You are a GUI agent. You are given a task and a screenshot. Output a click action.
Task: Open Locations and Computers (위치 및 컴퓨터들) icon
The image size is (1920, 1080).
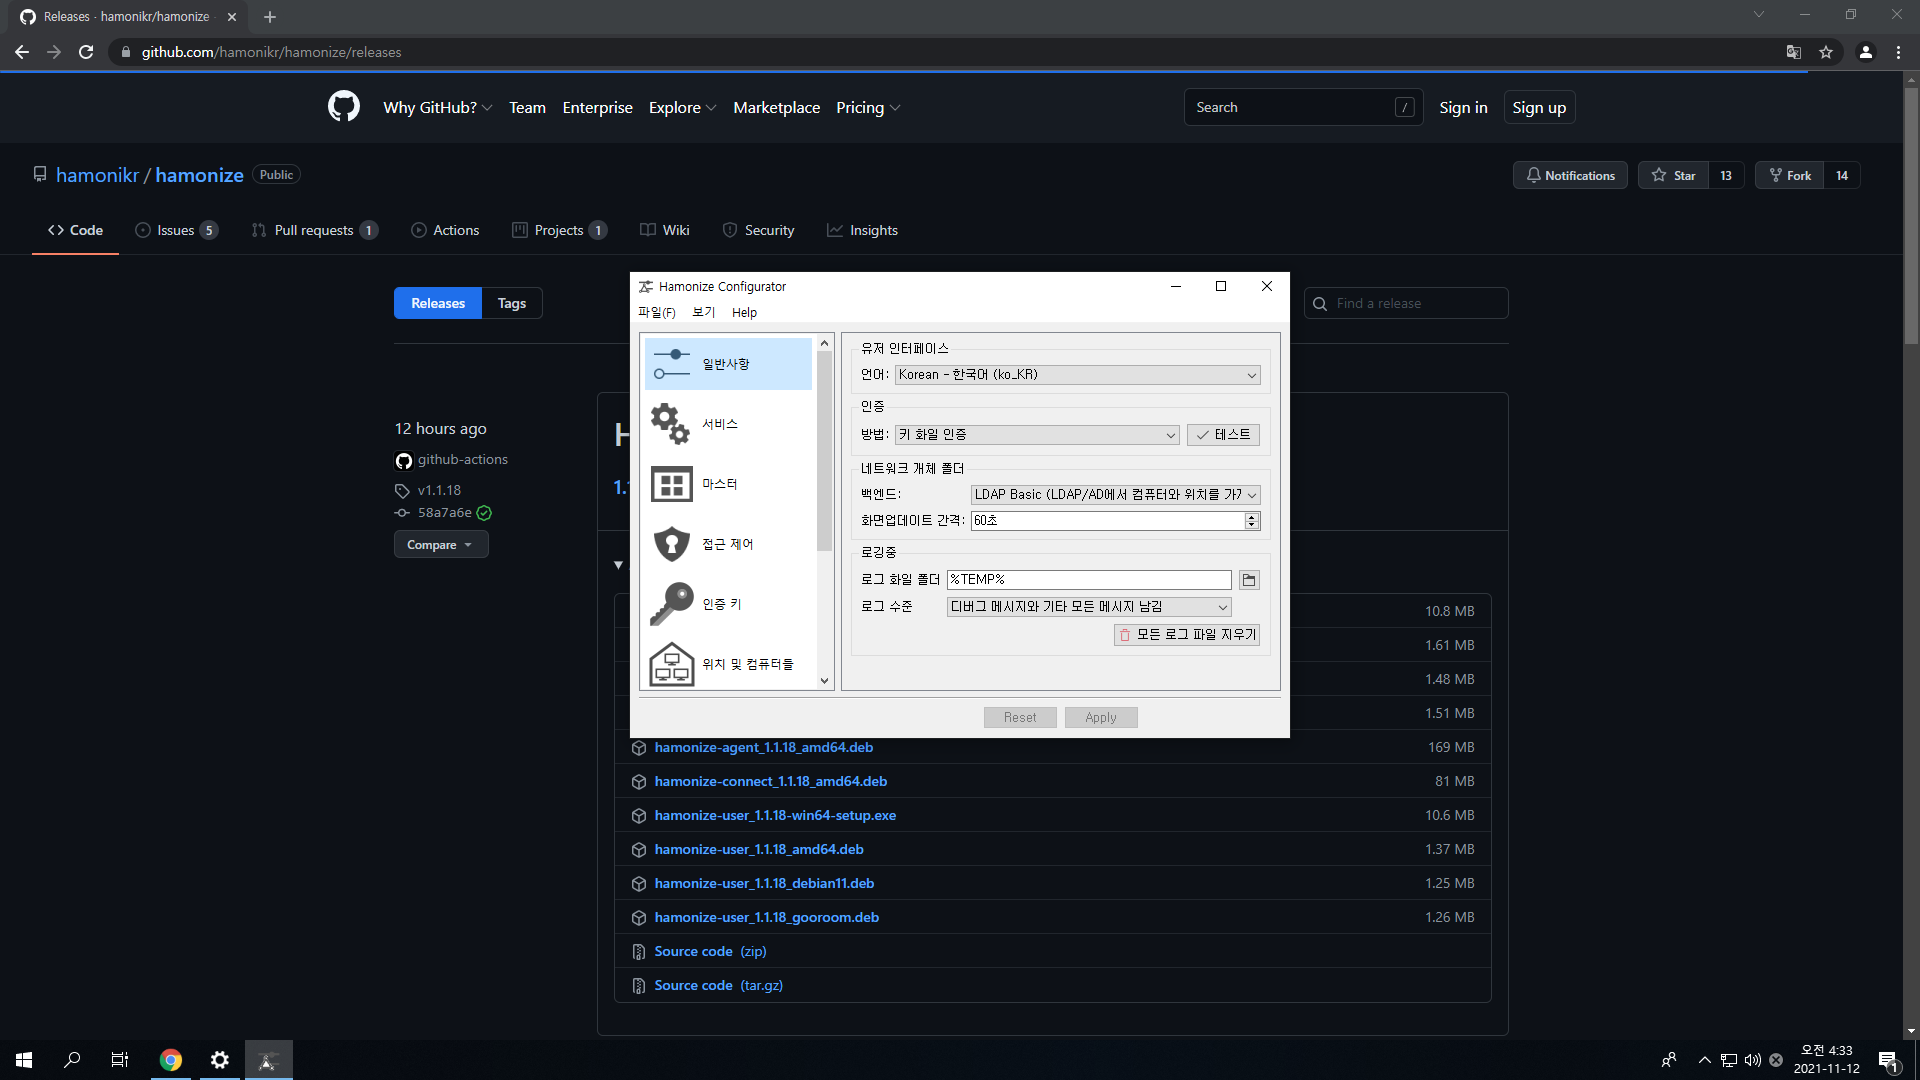coord(671,664)
